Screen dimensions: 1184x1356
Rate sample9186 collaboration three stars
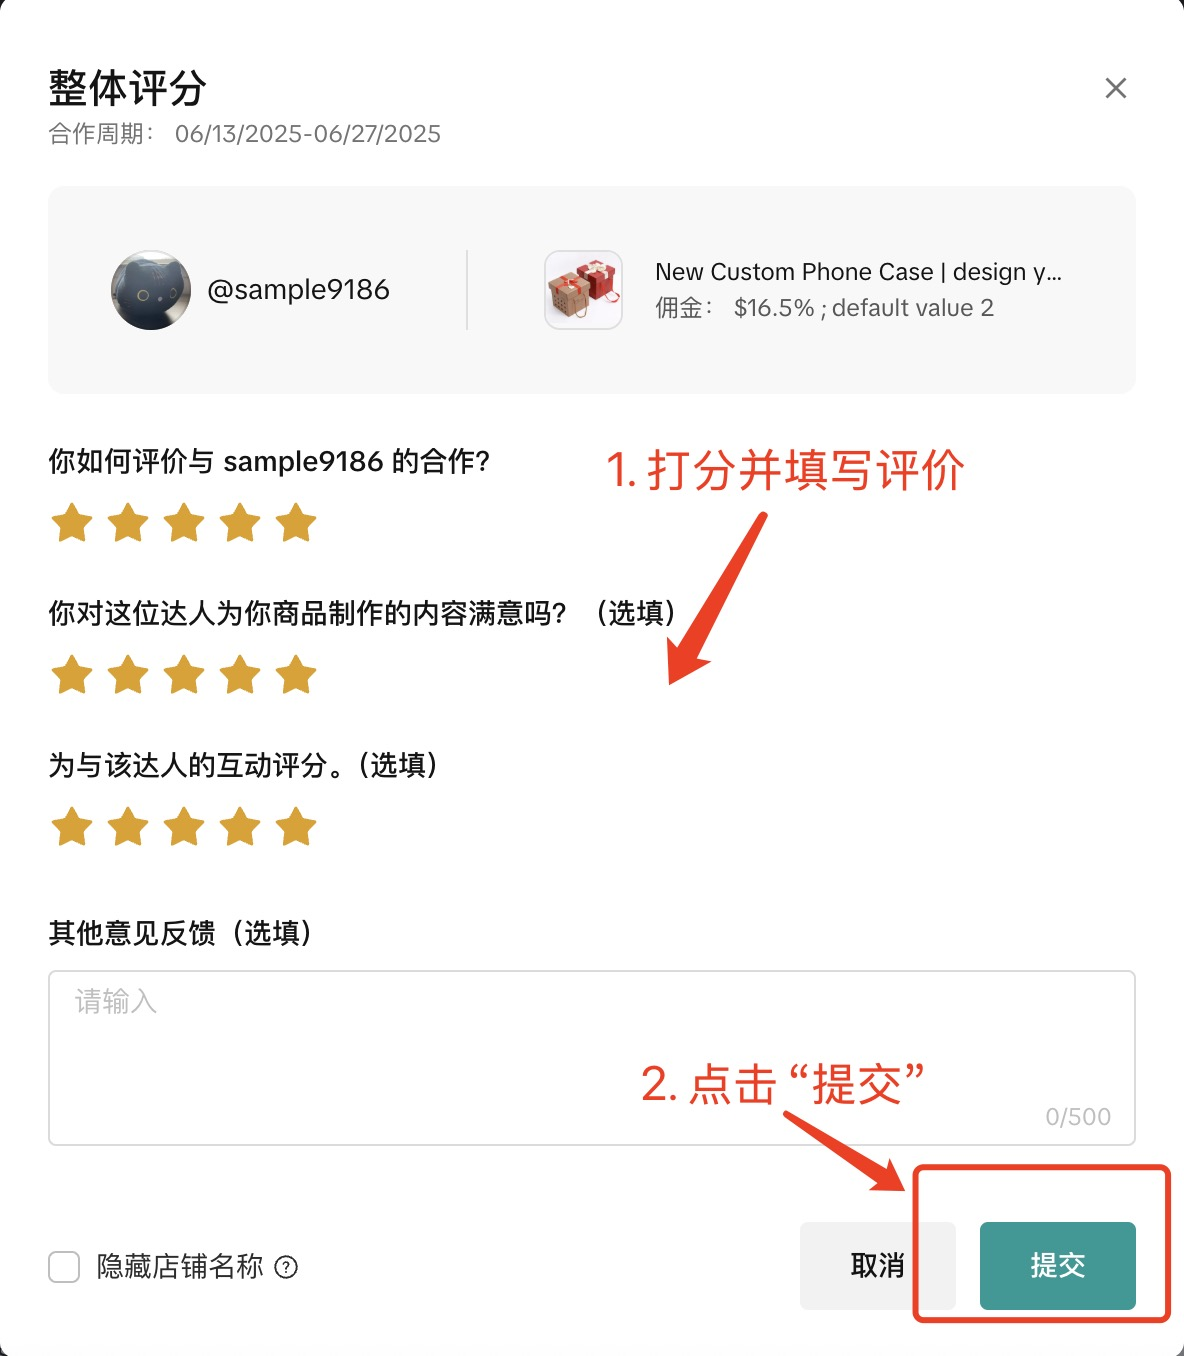(184, 523)
